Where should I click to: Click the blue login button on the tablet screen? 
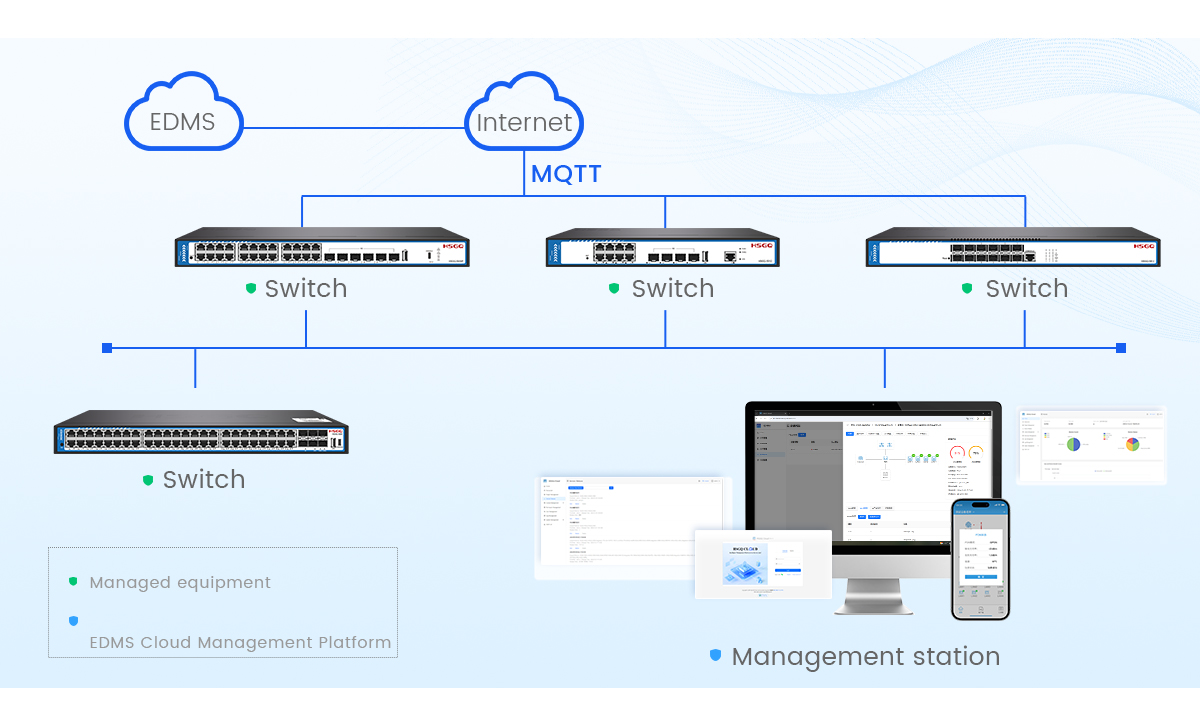click(x=787, y=570)
